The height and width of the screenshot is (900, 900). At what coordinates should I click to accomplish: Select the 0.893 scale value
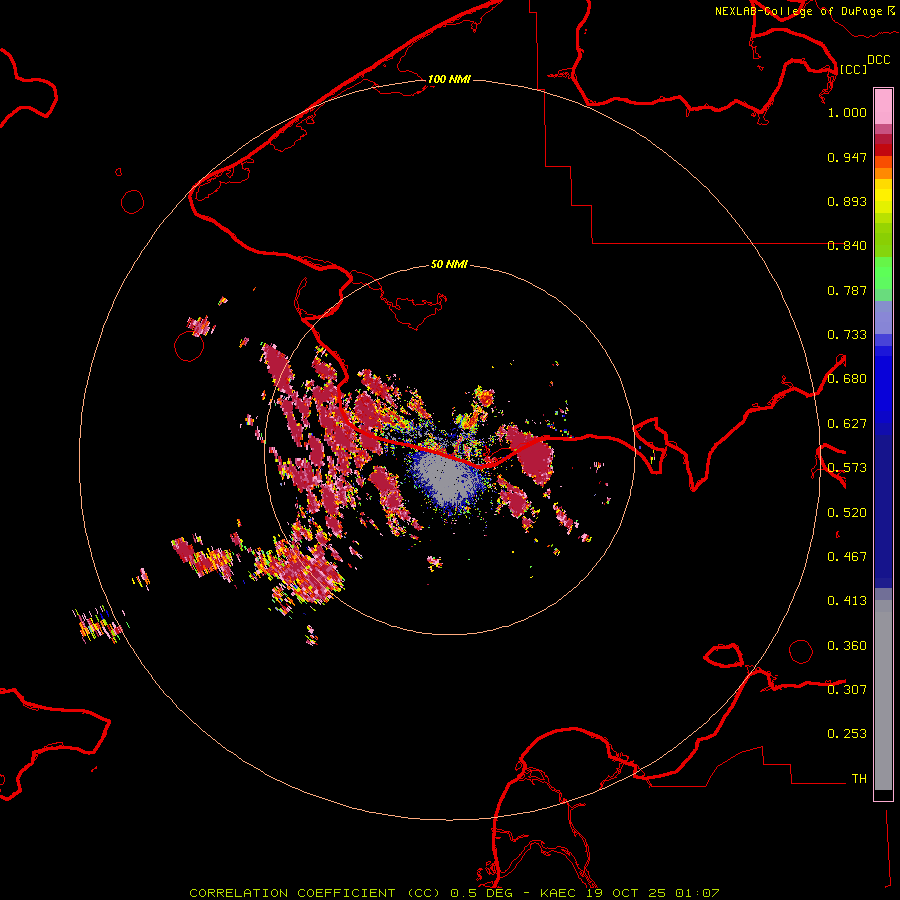(x=847, y=201)
